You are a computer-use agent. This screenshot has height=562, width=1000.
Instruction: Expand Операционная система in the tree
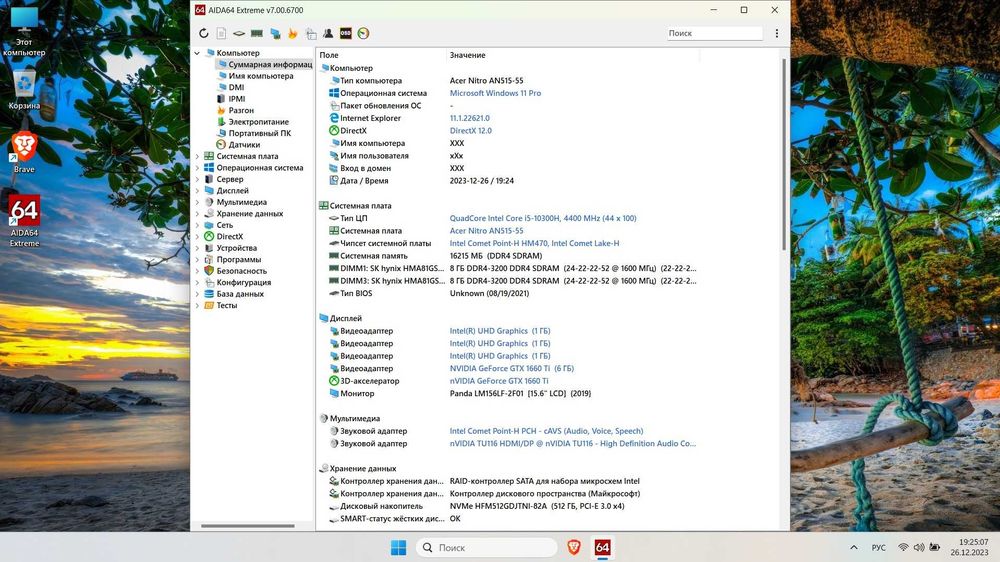(197, 168)
